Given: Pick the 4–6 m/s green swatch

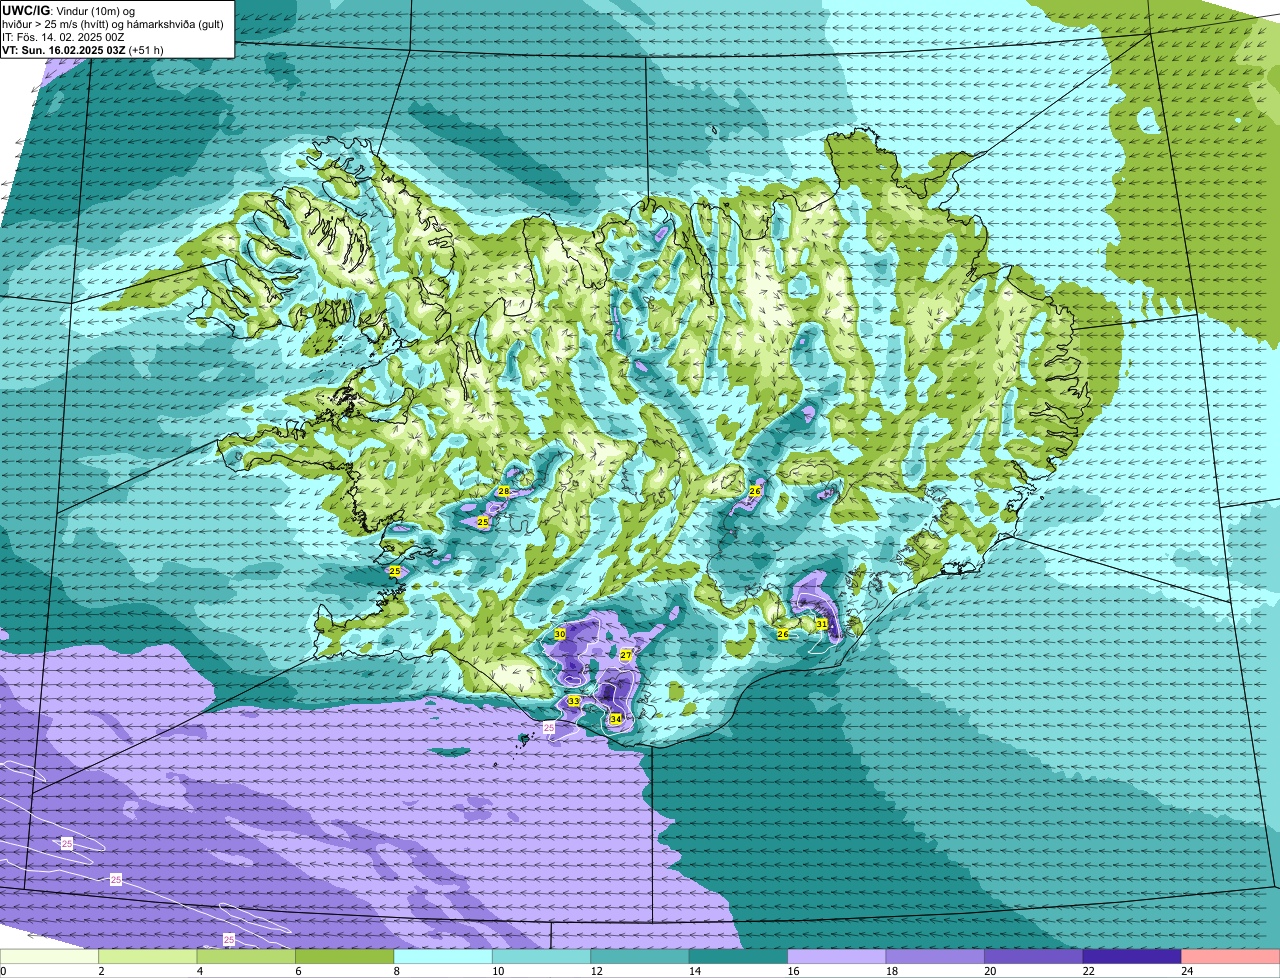Looking at the screenshot, I should point(246,956).
